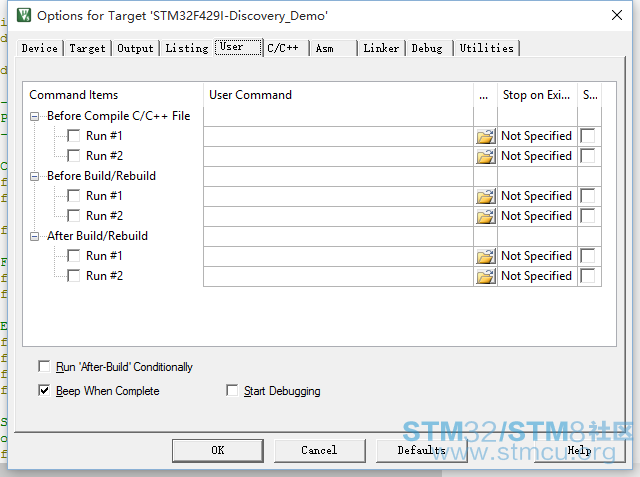Click the Command Items column header
Image resolution: width=640 pixels, height=477 pixels.
113,95
